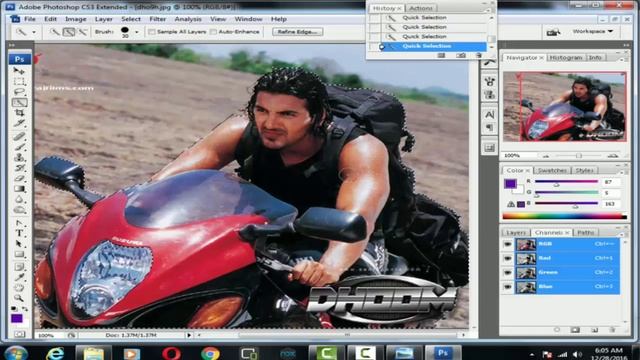This screenshot has width=640, height=360.
Task: Select the Zoom tool in toolbox
Action: [x=19, y=298]
